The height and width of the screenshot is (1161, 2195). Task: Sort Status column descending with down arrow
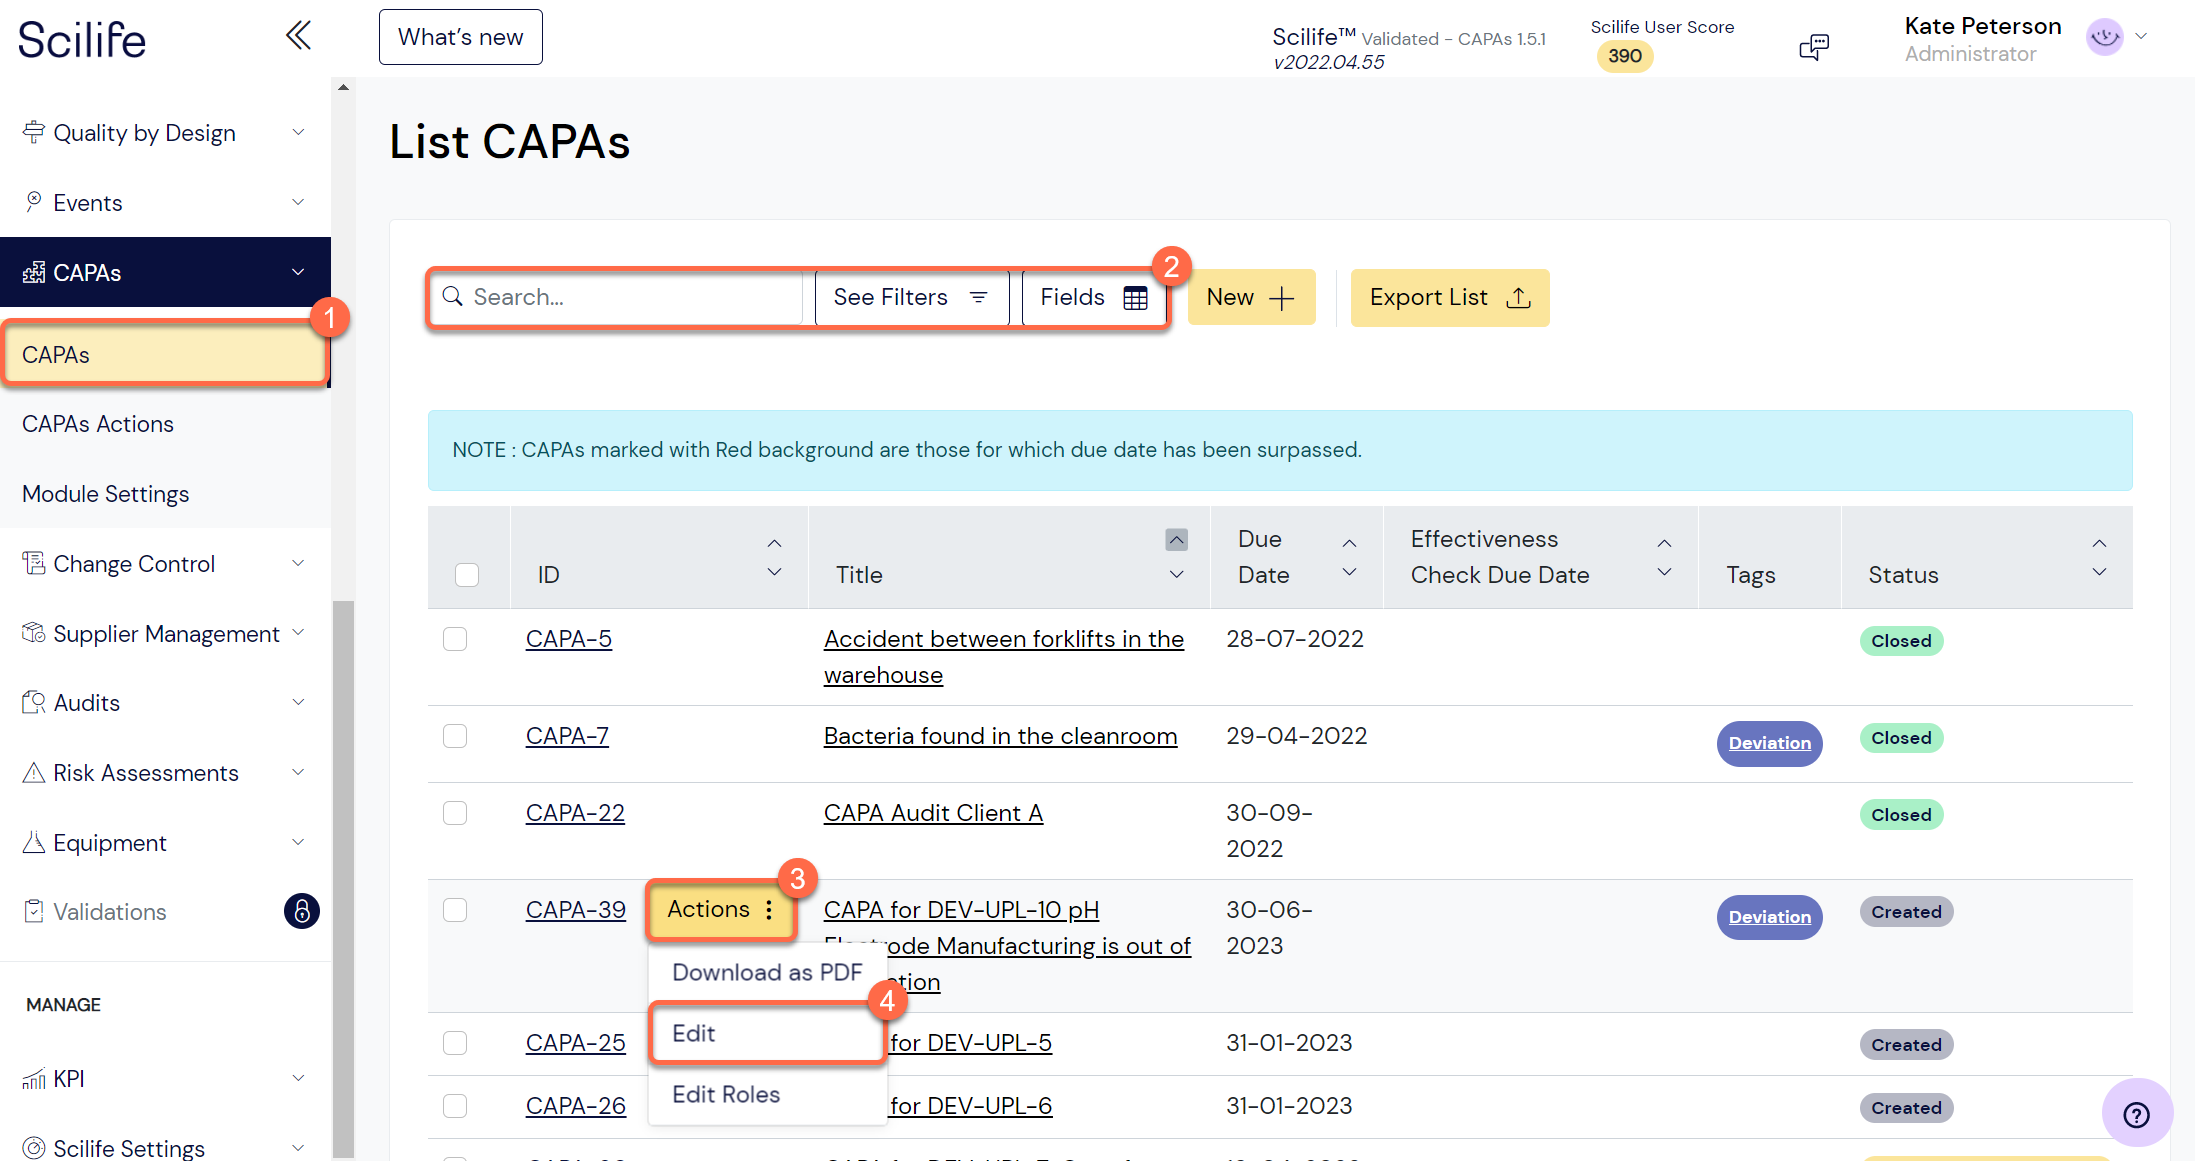pos(2099,572)
